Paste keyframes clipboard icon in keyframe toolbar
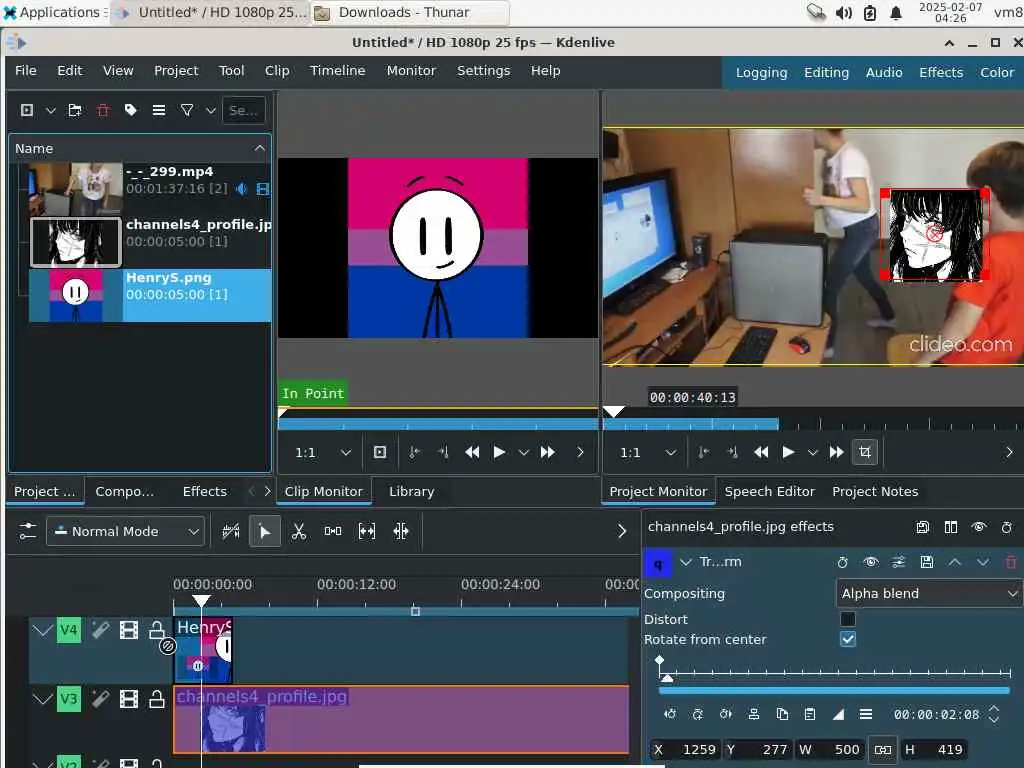The width and height of the screenshot is (1024, 768). point(810,714)
